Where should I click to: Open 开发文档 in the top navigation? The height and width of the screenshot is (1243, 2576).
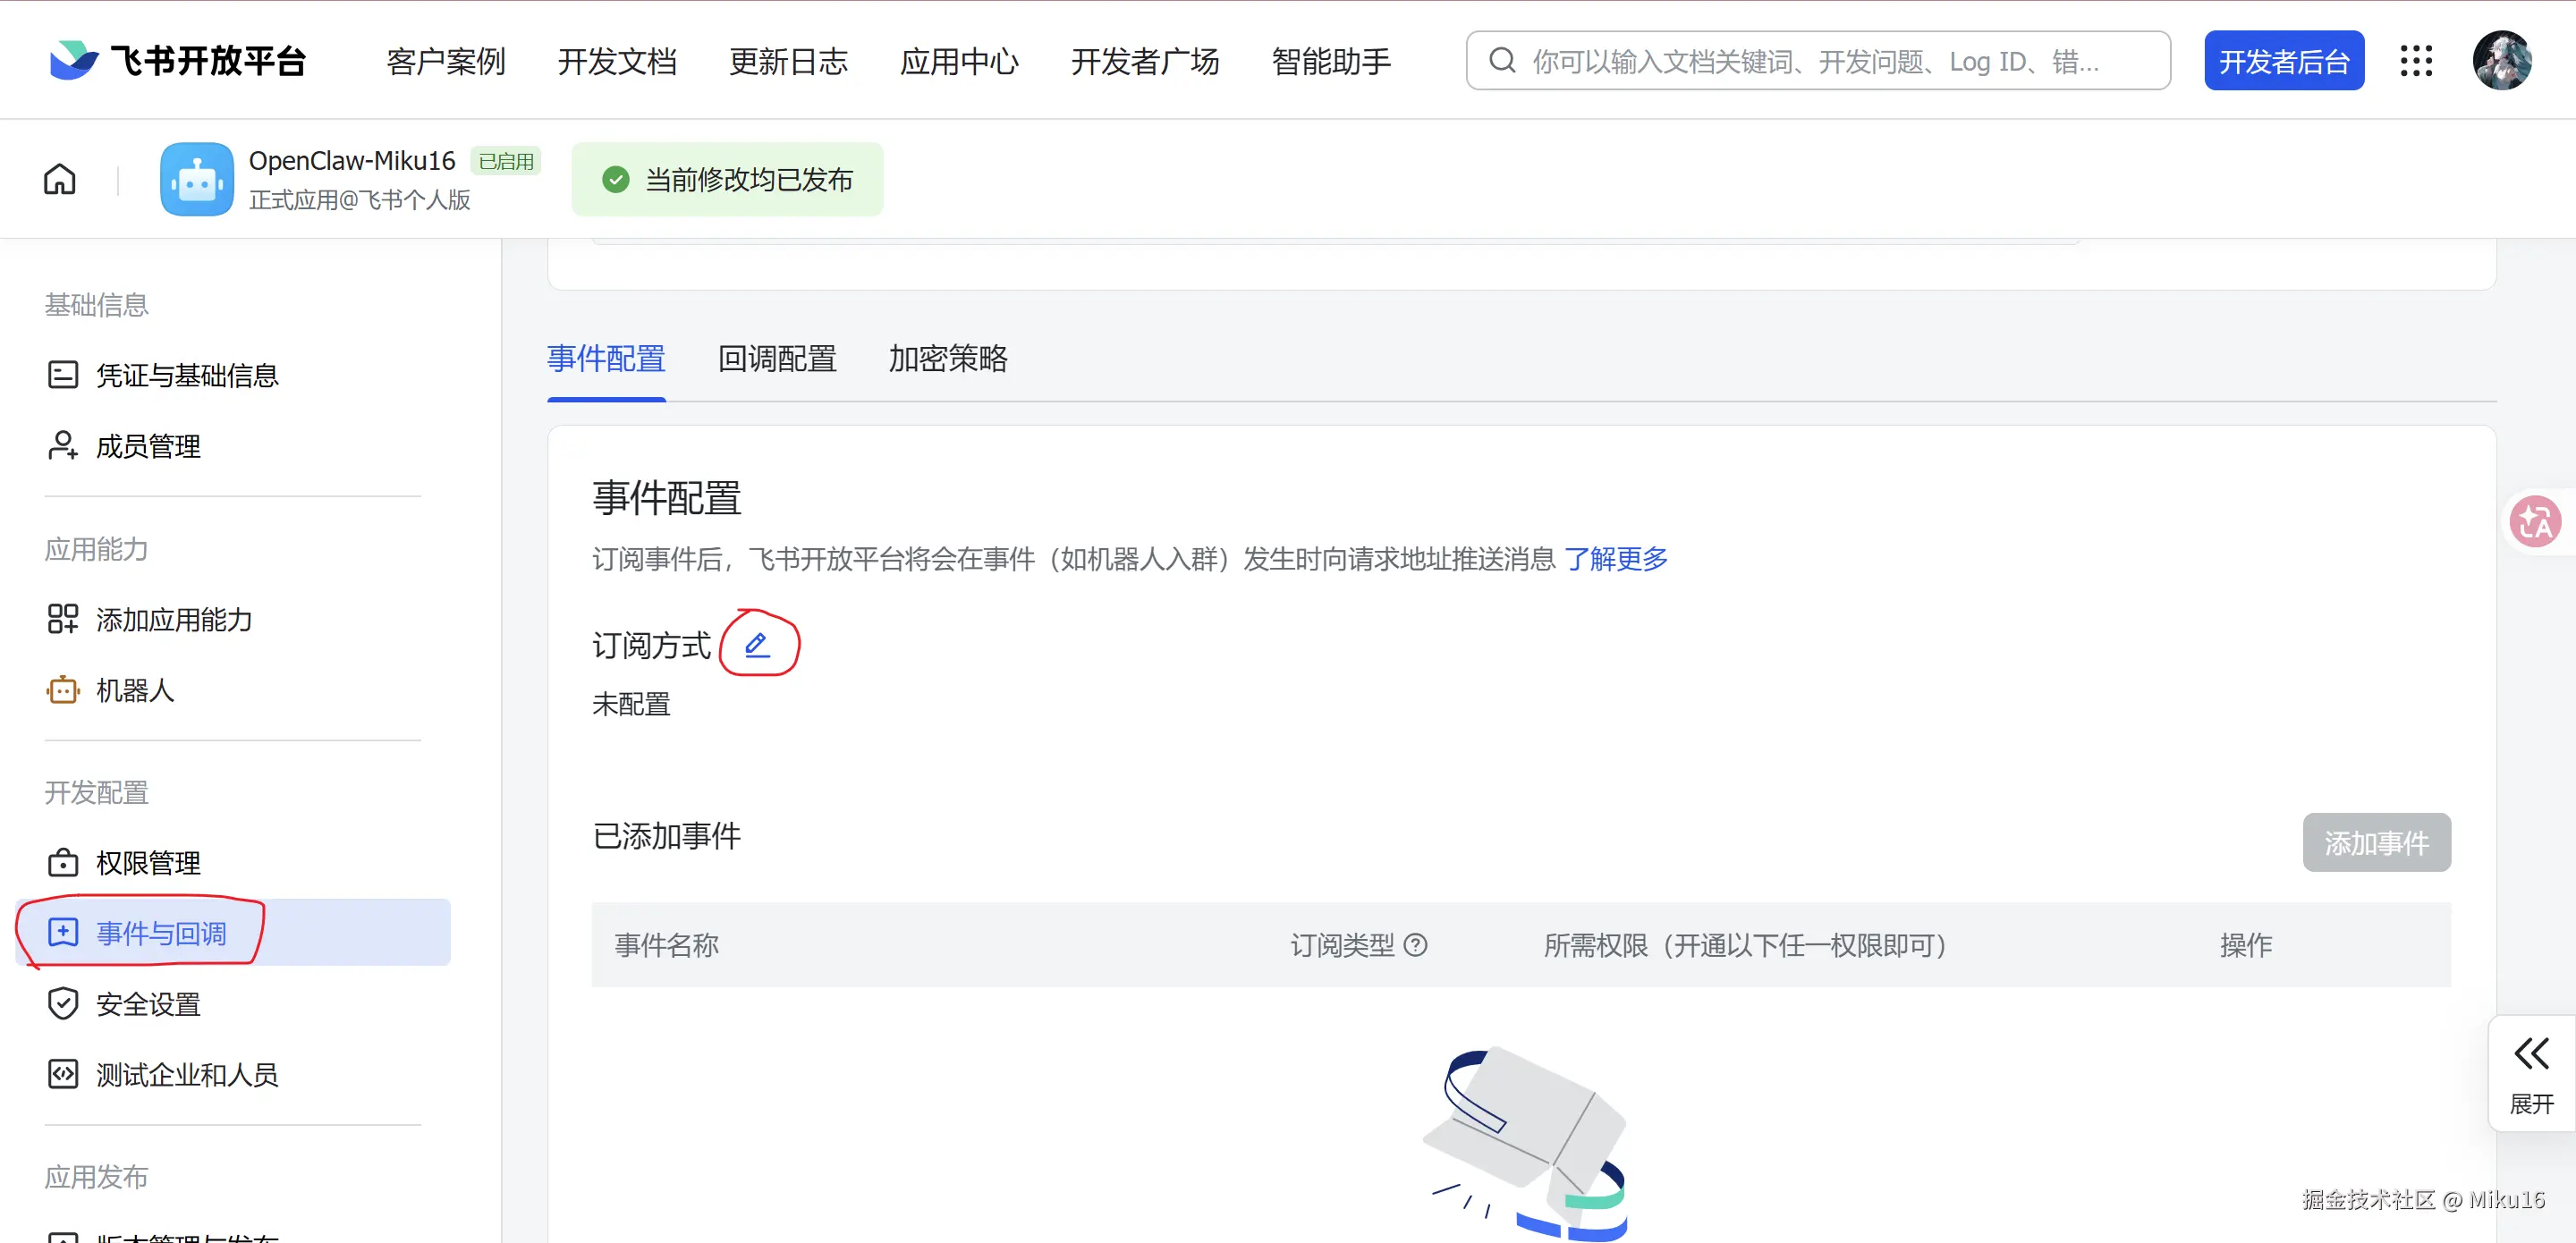(x=617, y=61)
